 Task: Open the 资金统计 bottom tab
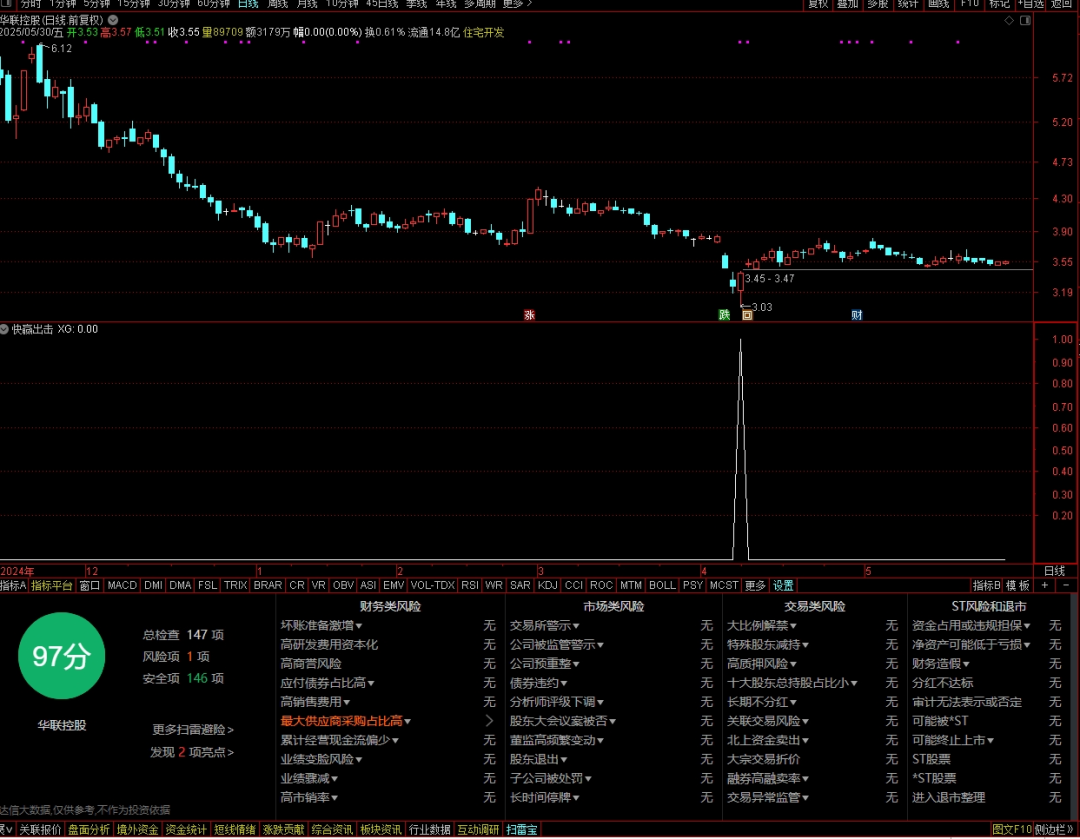tap(186, 829)
